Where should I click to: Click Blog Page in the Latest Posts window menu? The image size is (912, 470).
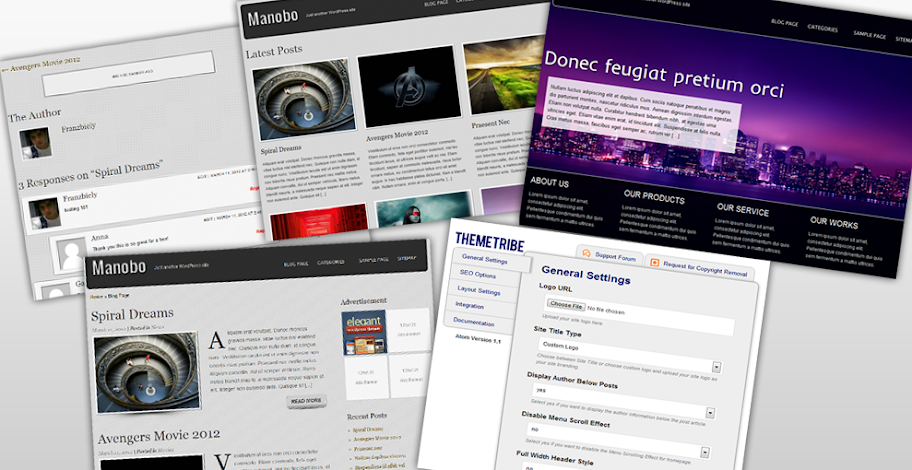436,3
